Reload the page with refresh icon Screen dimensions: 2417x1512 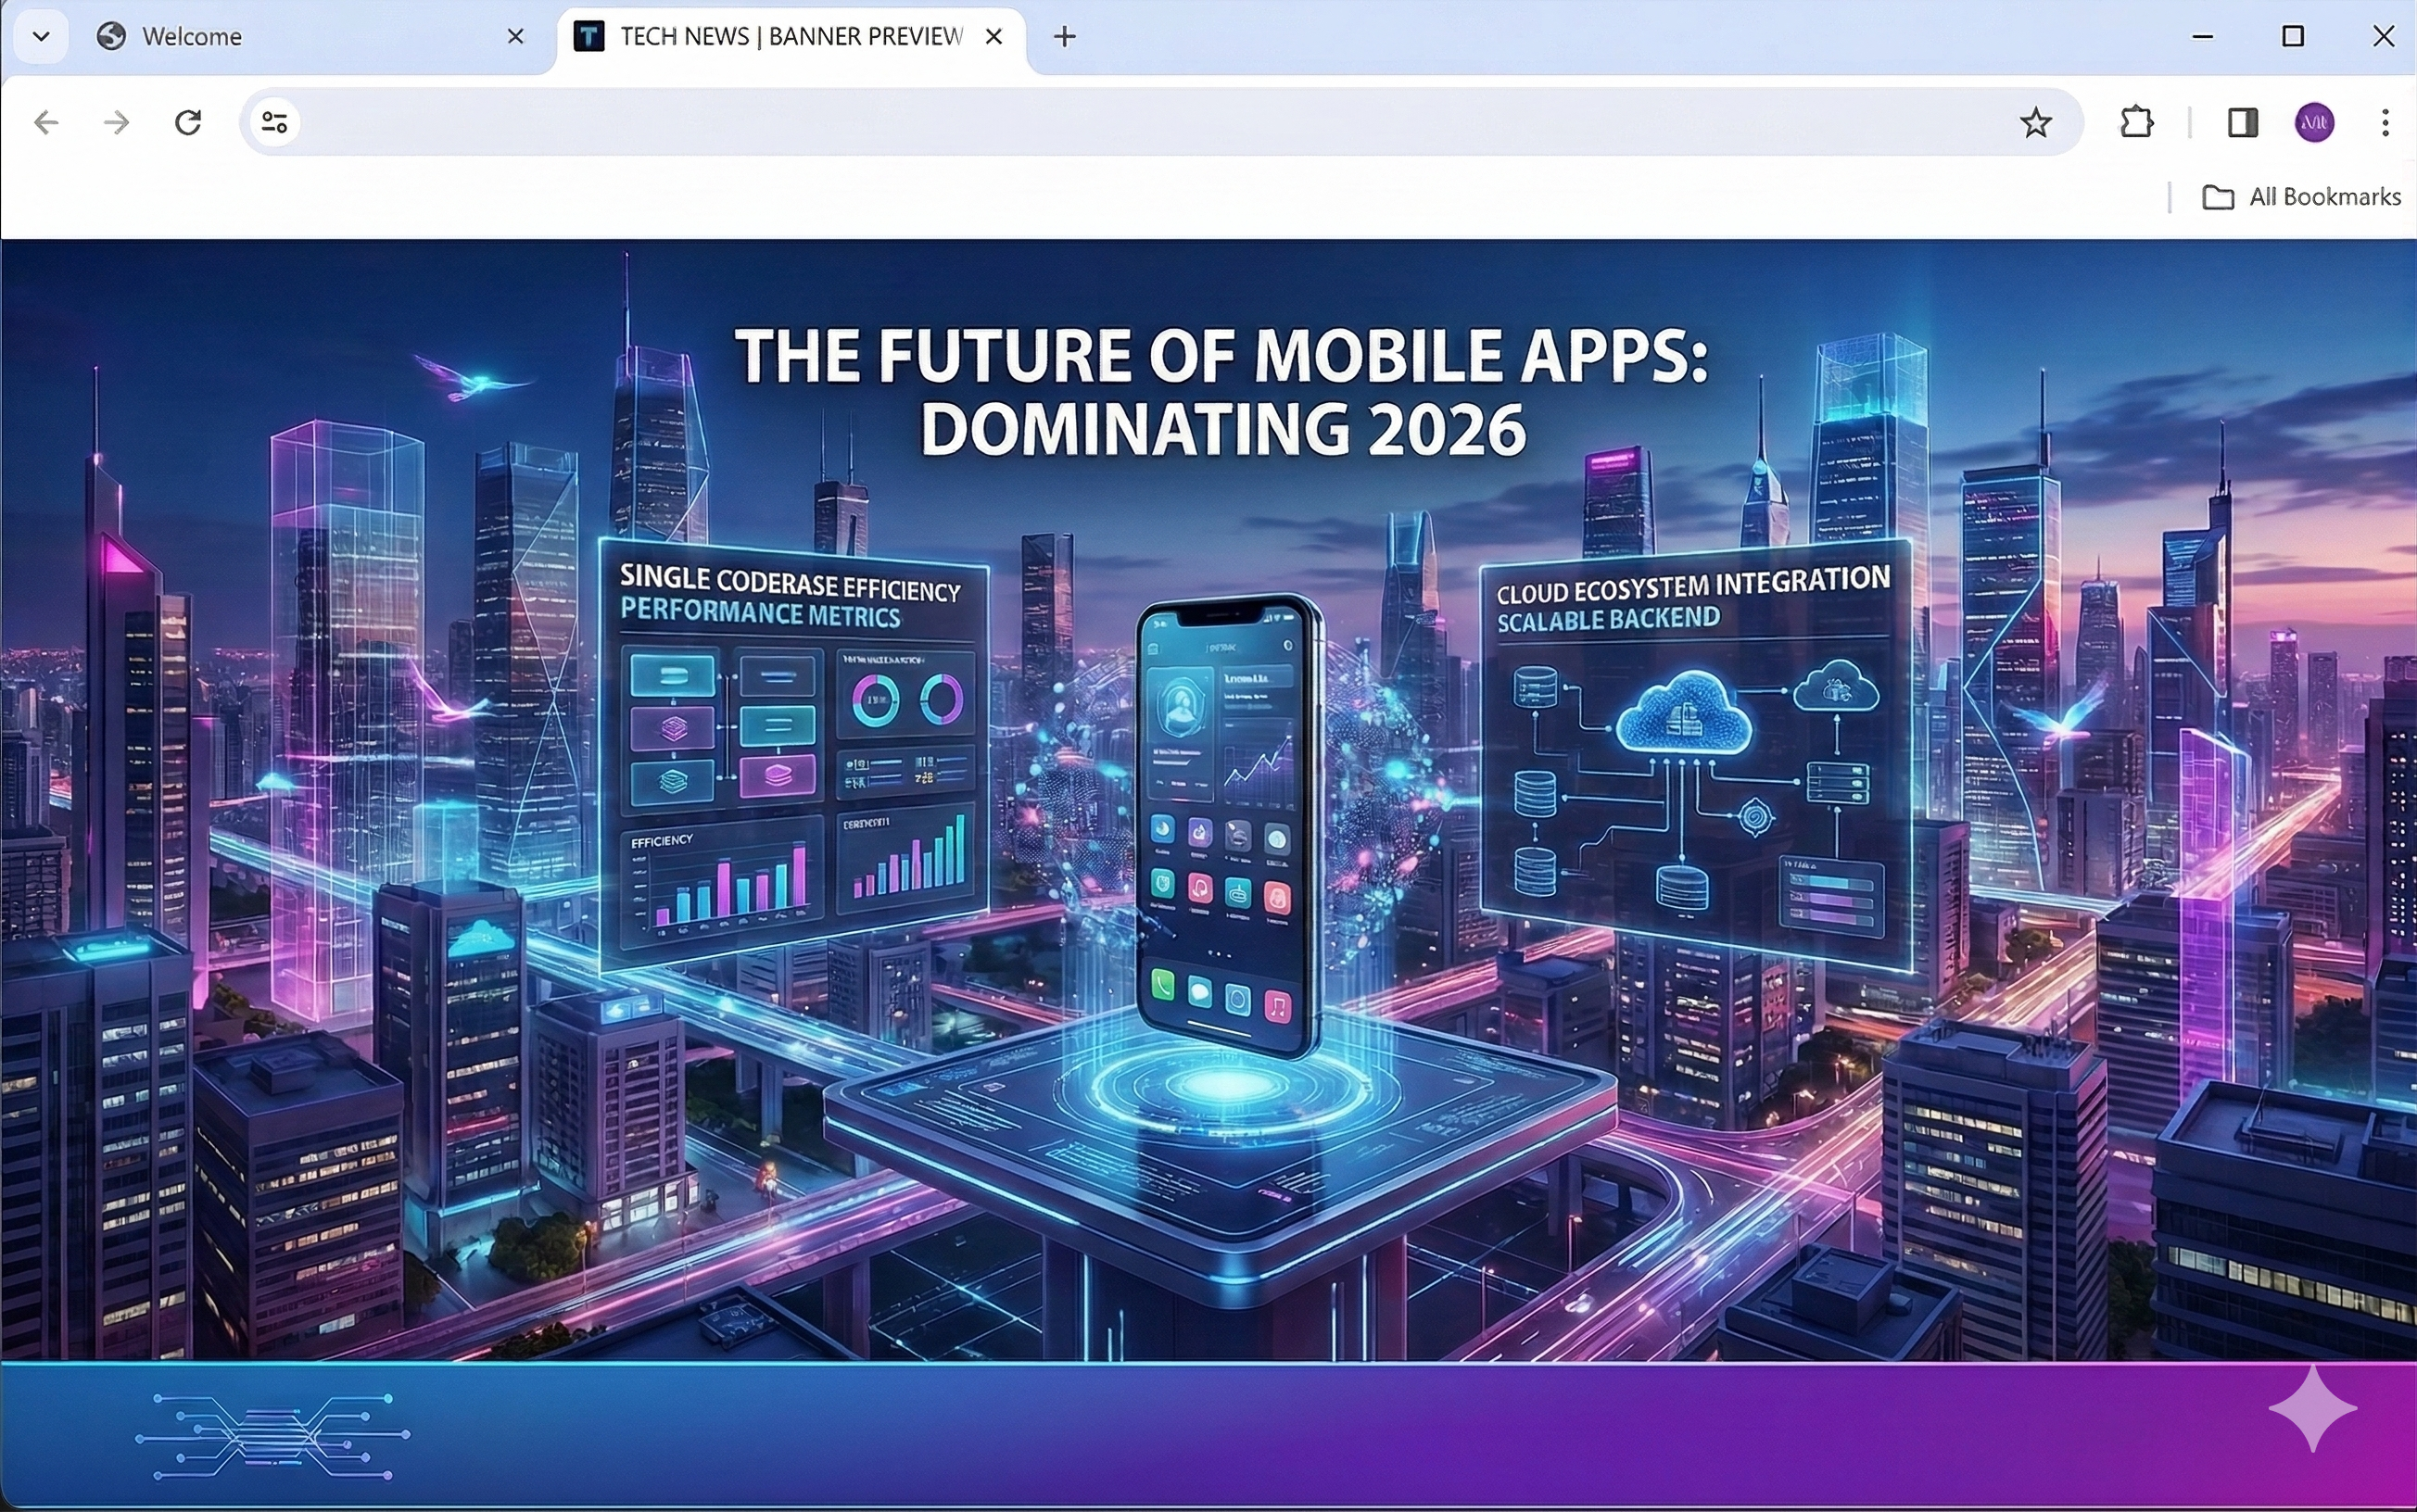(x=188, y=123)
